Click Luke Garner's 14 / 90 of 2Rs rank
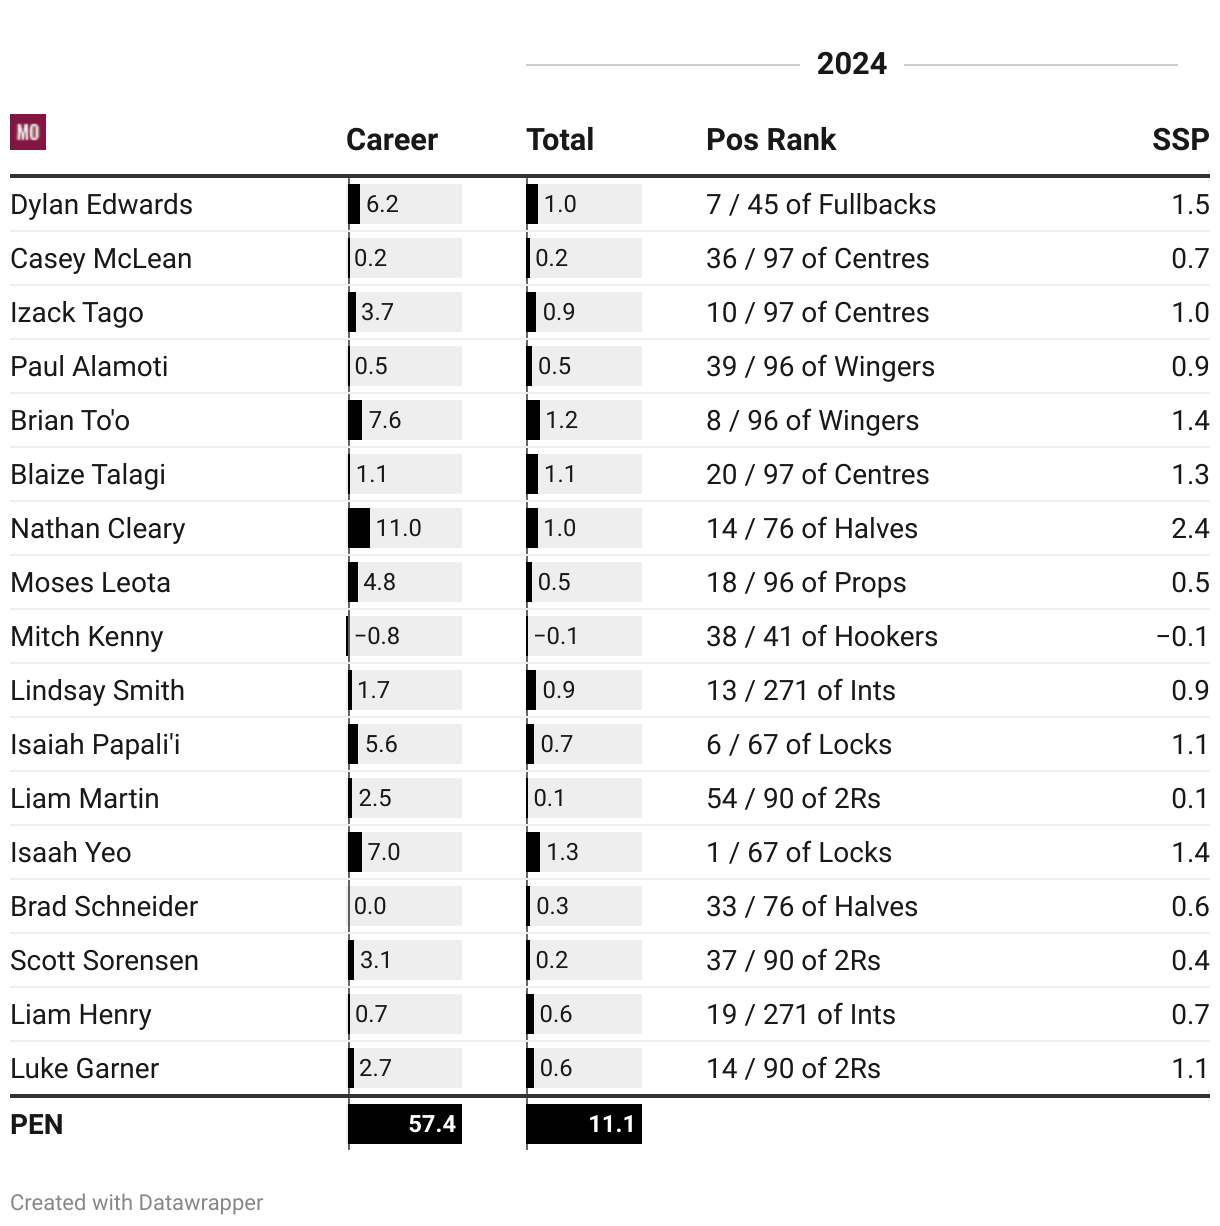Image resolution: width=1220 pixels, height=1226 pixels. (794, 1068)
